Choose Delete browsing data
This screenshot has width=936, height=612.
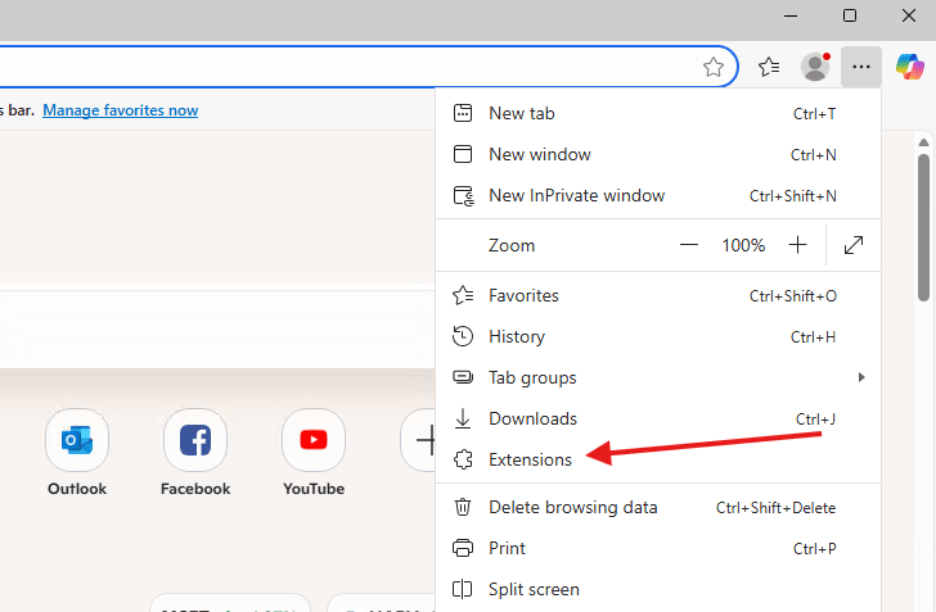(572, 507)
